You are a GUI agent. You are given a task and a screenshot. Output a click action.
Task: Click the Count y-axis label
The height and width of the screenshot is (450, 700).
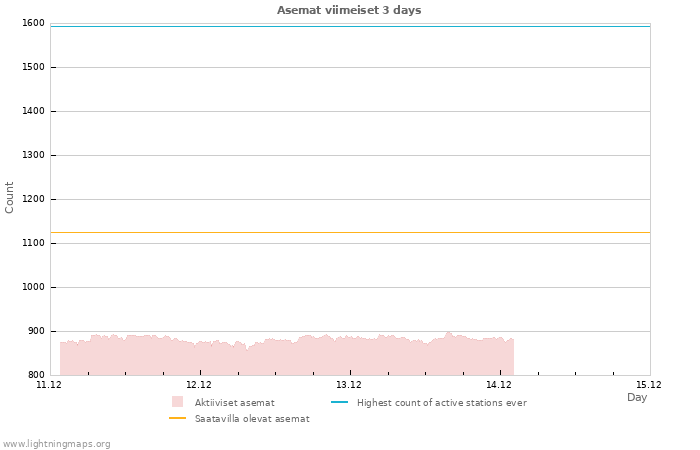coord(10,197)
